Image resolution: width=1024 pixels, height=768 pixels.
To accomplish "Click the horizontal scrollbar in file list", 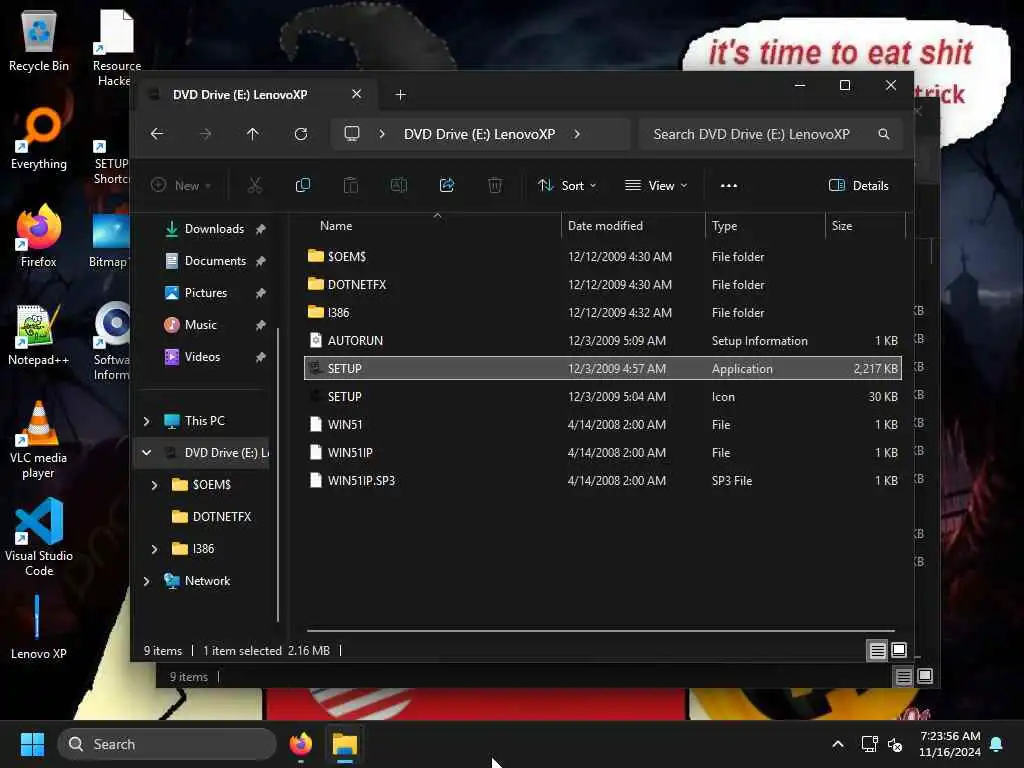I will coord(601,631).
